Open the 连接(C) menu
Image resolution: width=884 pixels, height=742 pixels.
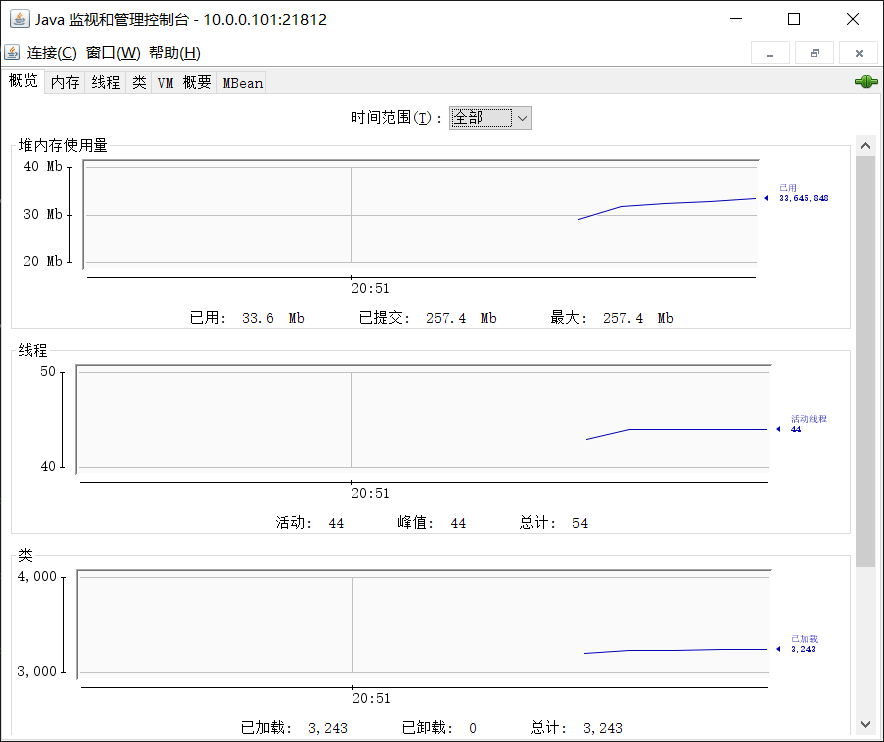pyautogui.click(x=51, y=53)
